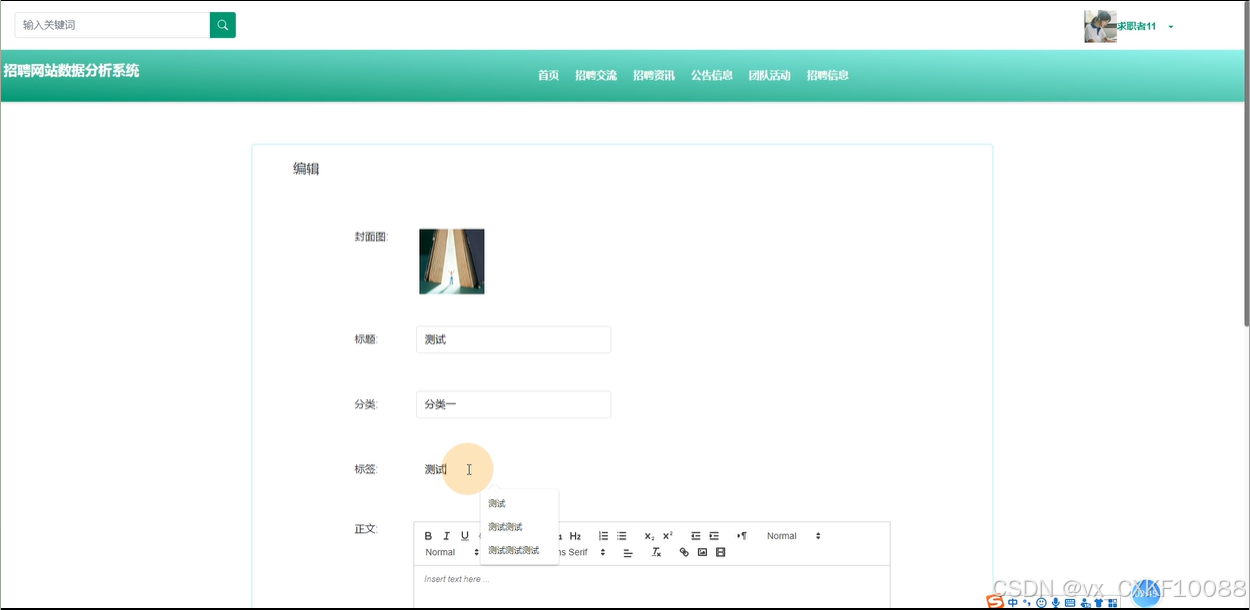
Task: Decrease indent in the editor
Action: 696,536
